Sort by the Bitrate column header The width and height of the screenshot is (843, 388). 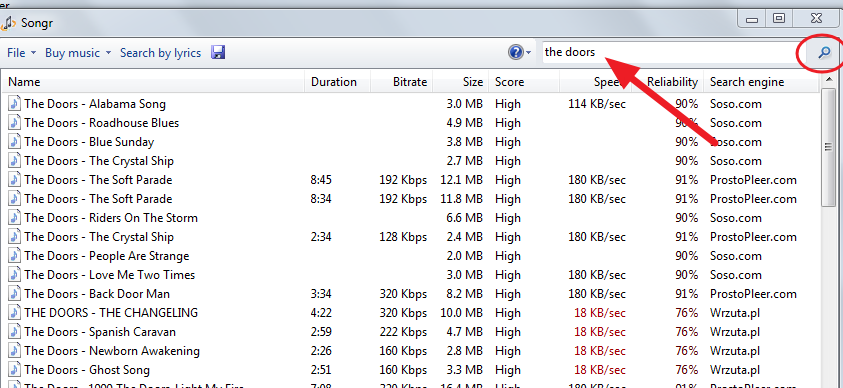(401, 82)
